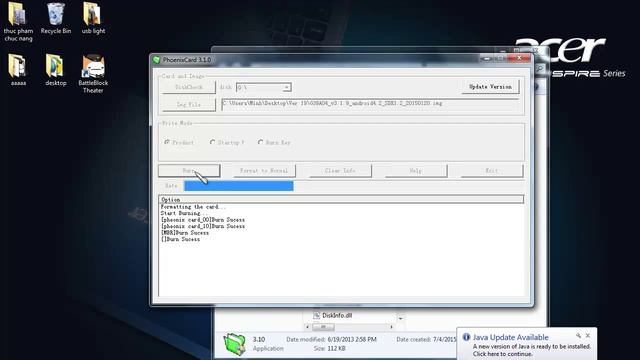Click the green 3.10 application icon in details pane
The width and height of the screenshot is (640, 360).
point(235,343)
